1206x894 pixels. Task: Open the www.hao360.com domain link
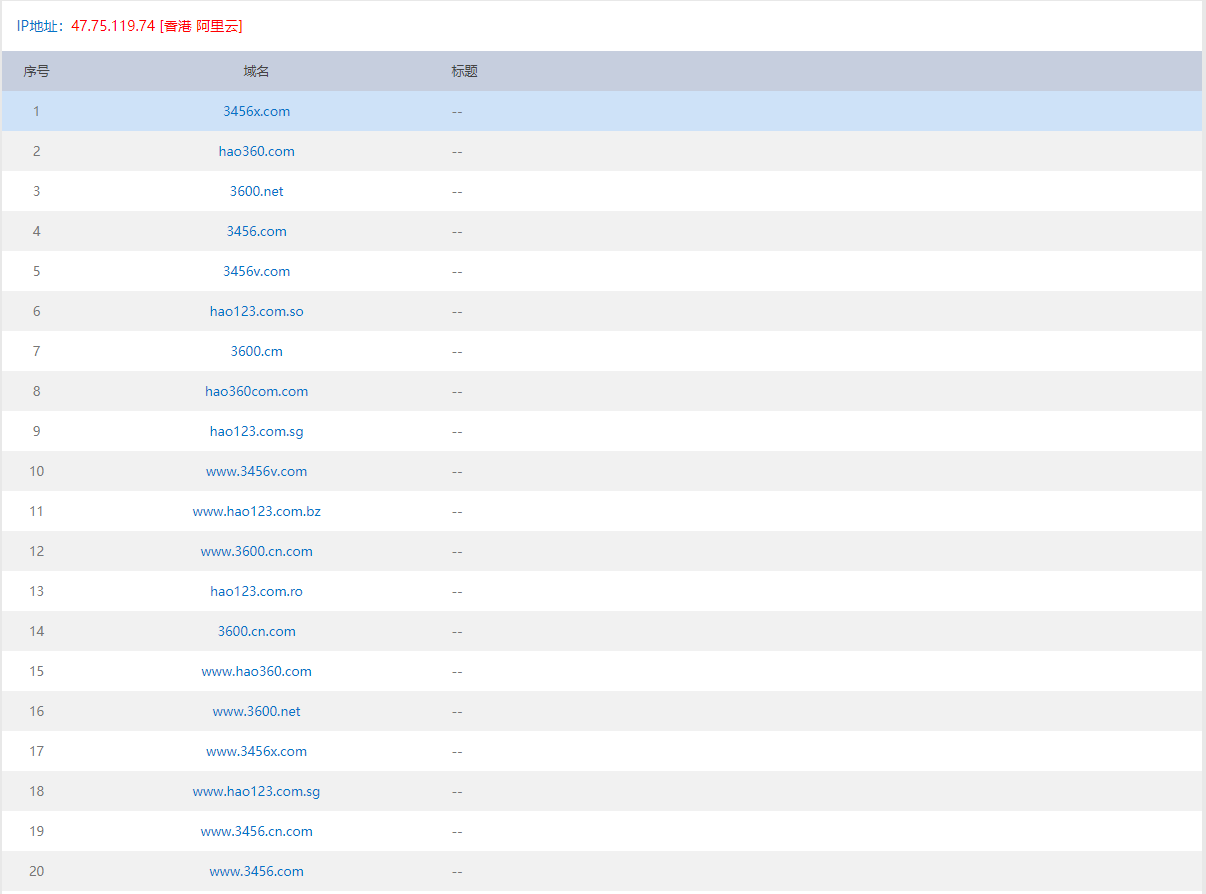click(x=256, y=671)
